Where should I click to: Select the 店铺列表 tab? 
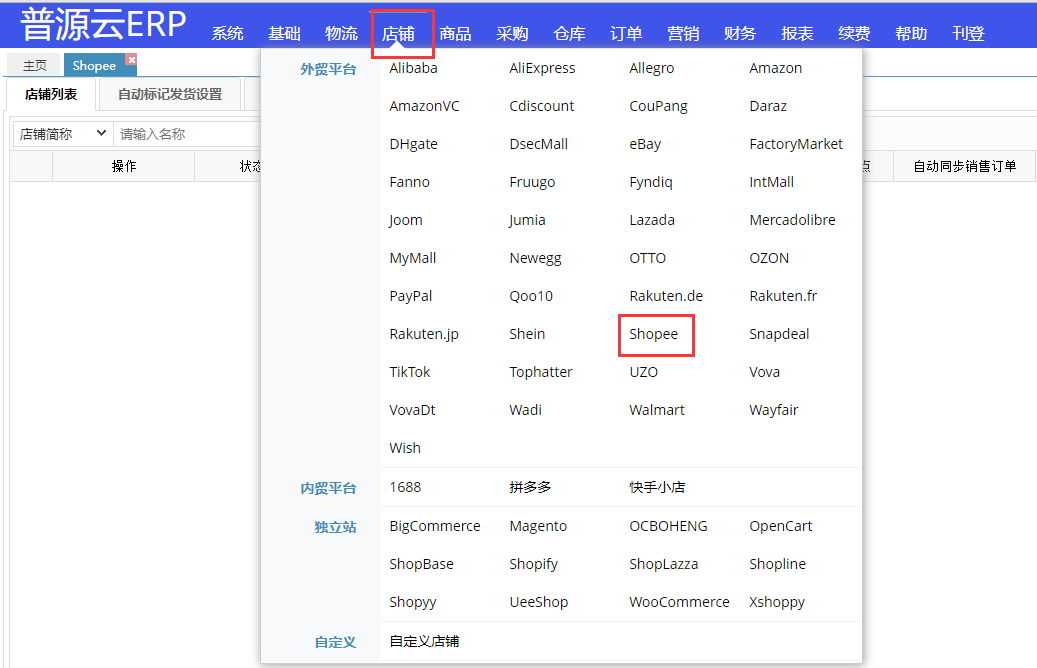51,95
